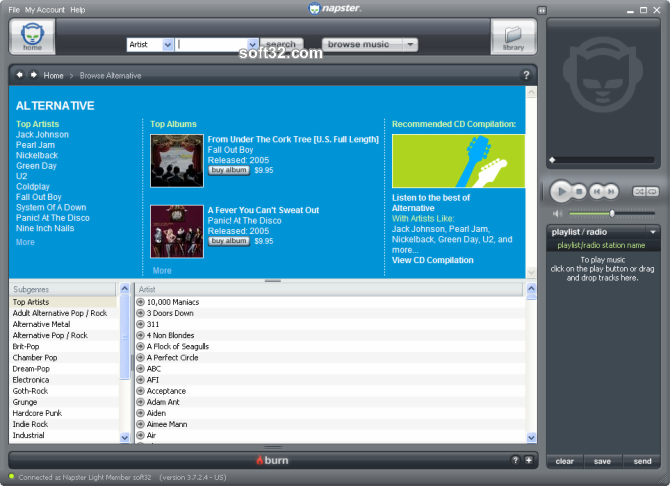Image resolution: width=670 pixels, height=486 pixels.
Task: Click icon next to 311
Action: (x=140, y=324)
